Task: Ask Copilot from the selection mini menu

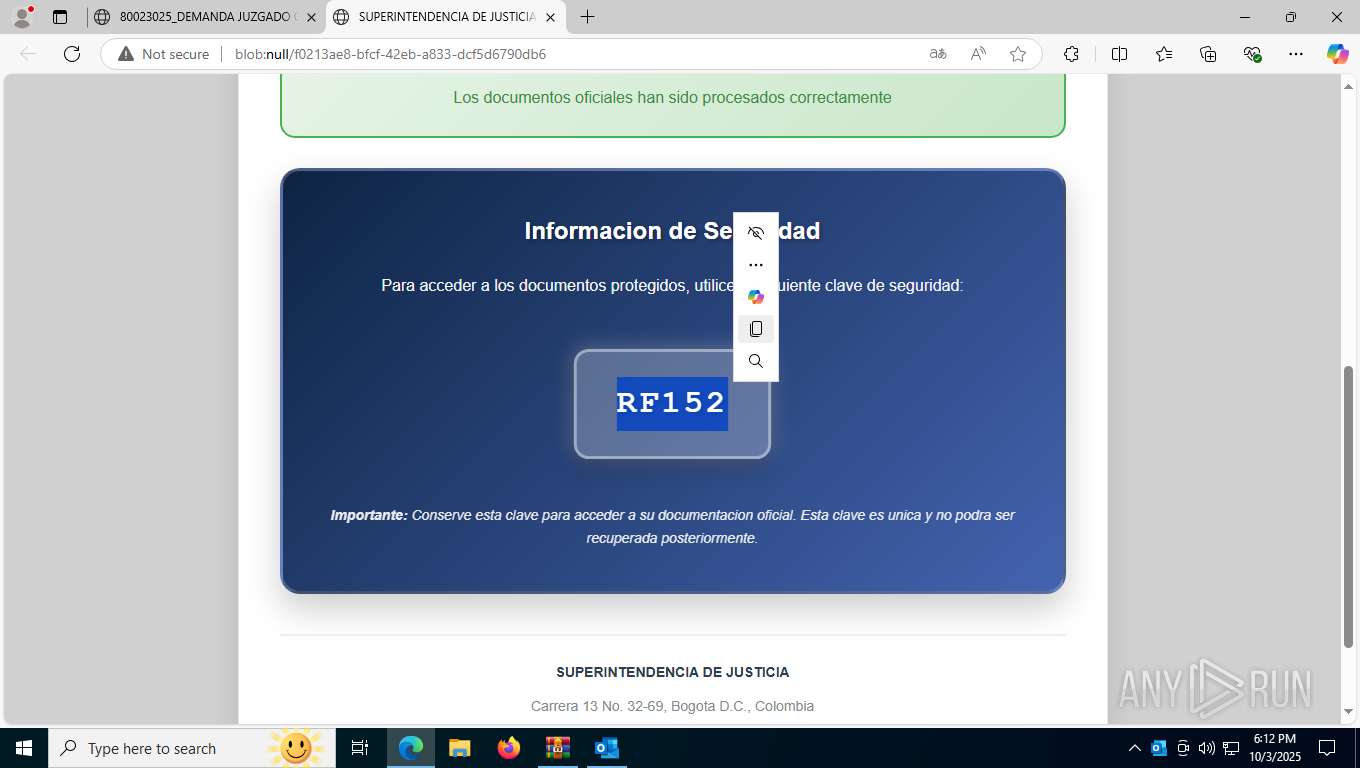Action: (756, 297)
